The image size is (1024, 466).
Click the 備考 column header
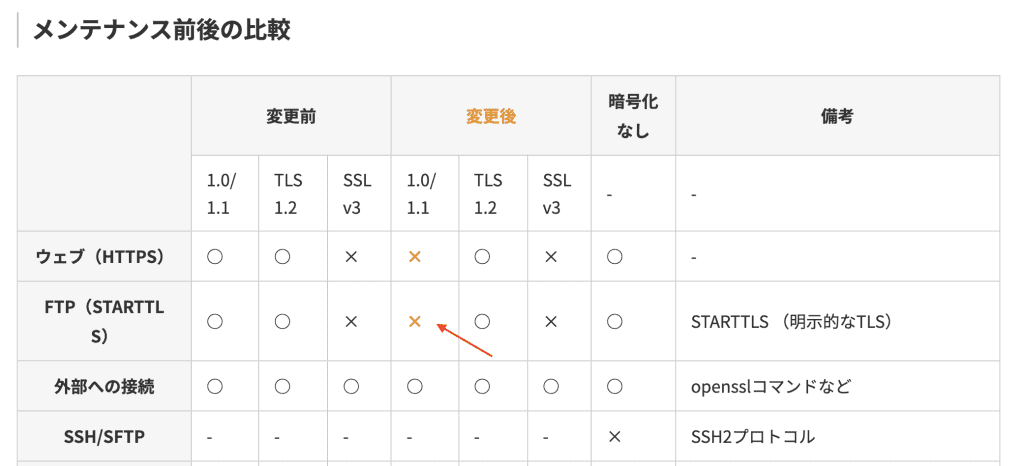coord(837,116)
